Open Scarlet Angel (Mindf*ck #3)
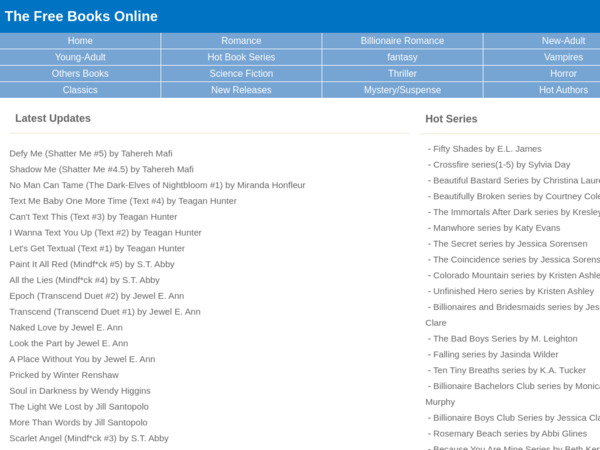 click(89, 438)
